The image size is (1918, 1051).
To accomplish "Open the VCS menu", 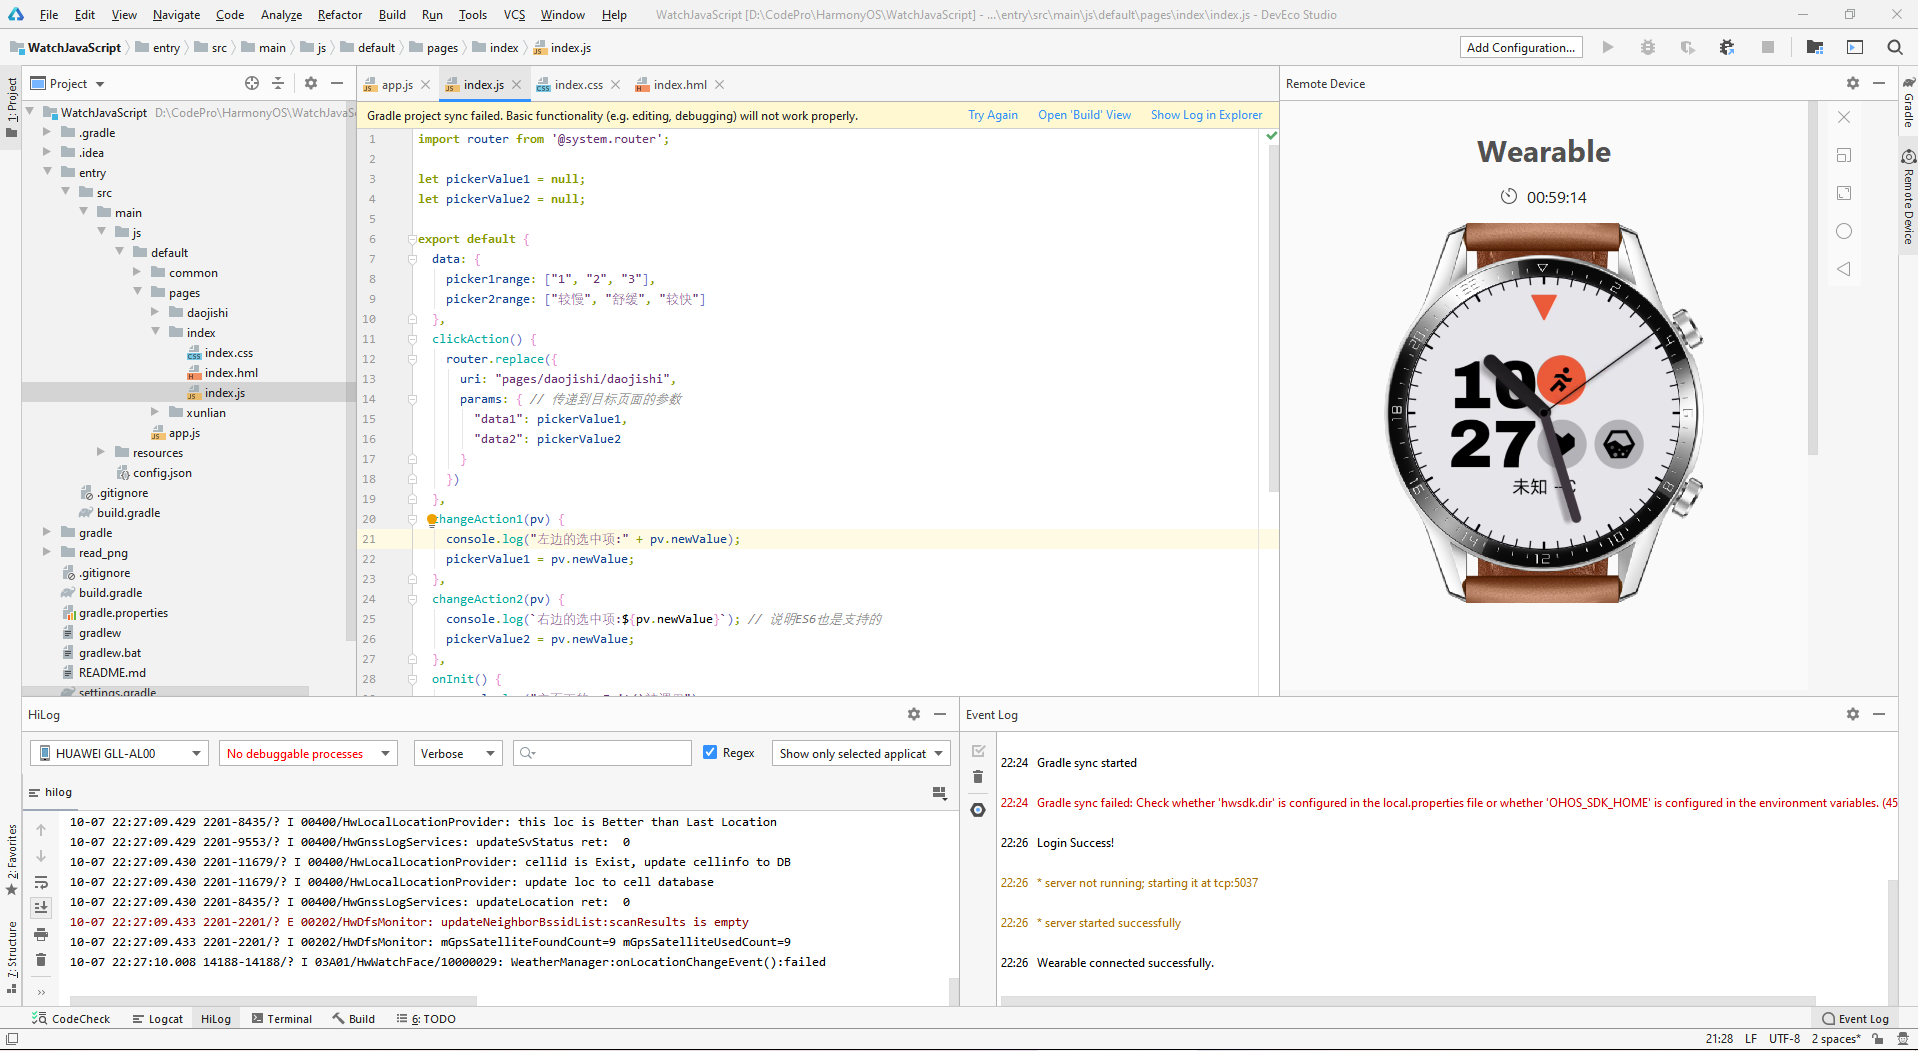I will (x=514, y=15).
